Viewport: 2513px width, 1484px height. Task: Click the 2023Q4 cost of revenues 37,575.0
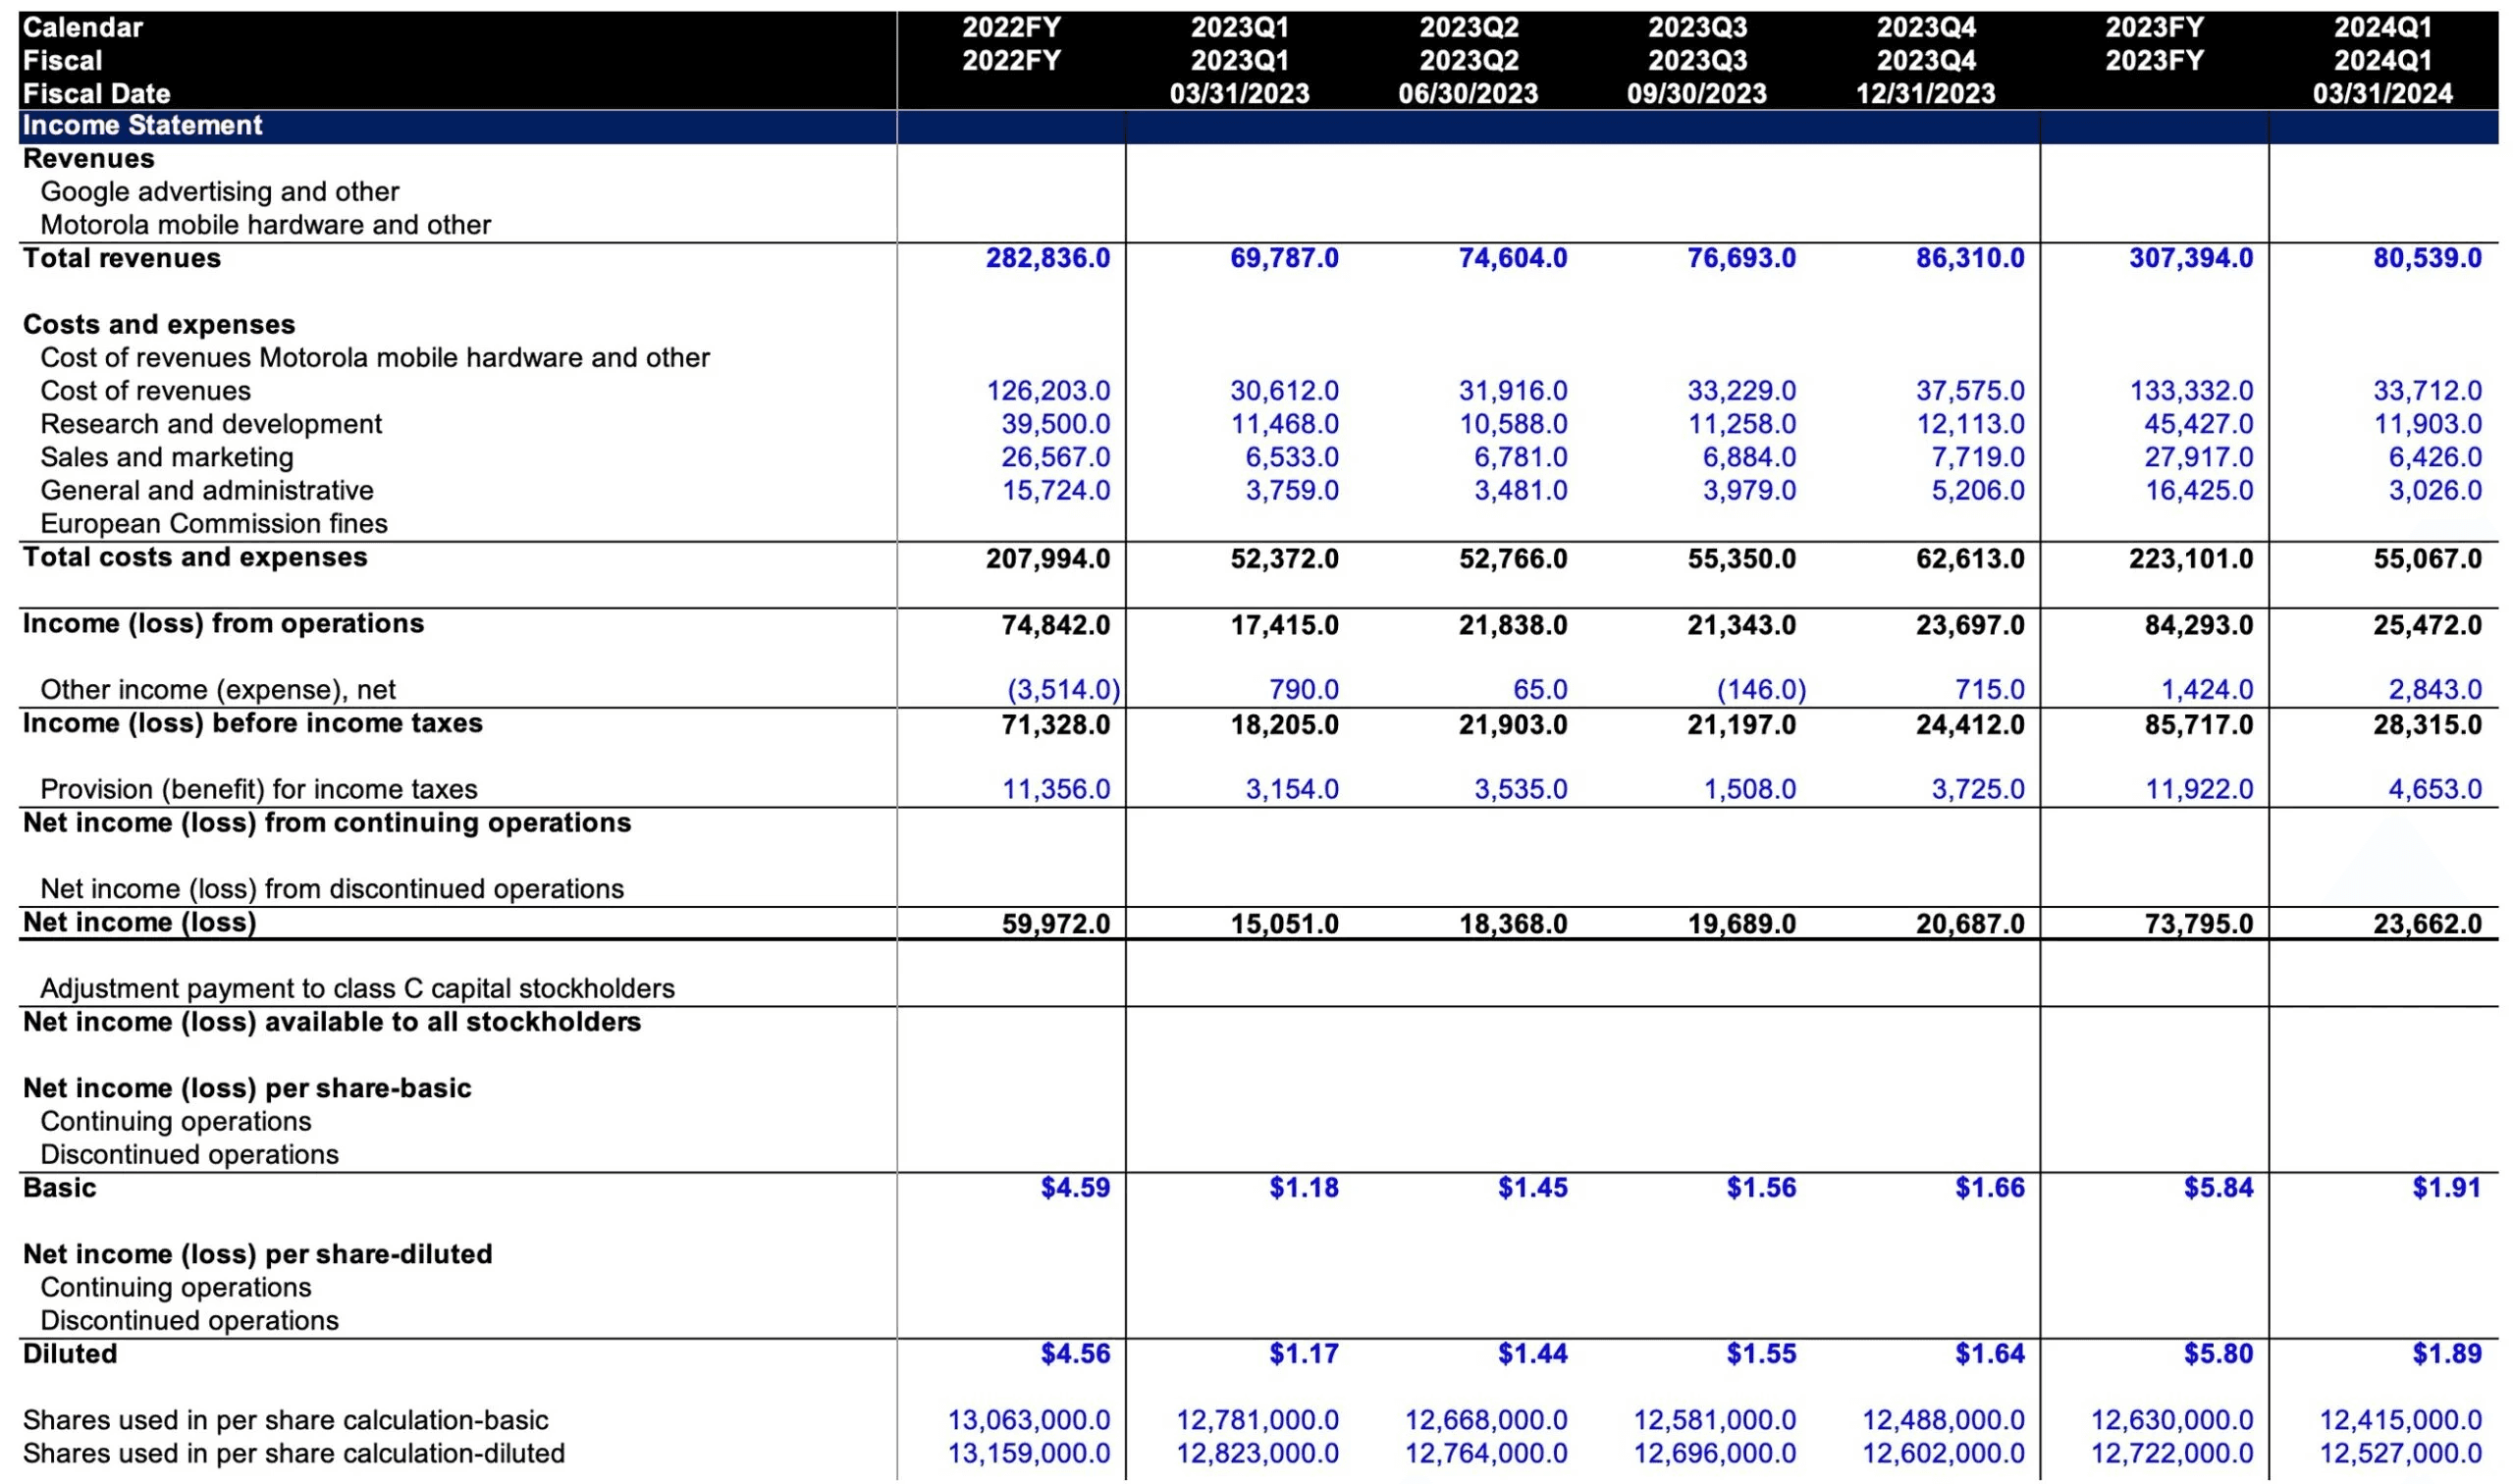click(1969, 391)
